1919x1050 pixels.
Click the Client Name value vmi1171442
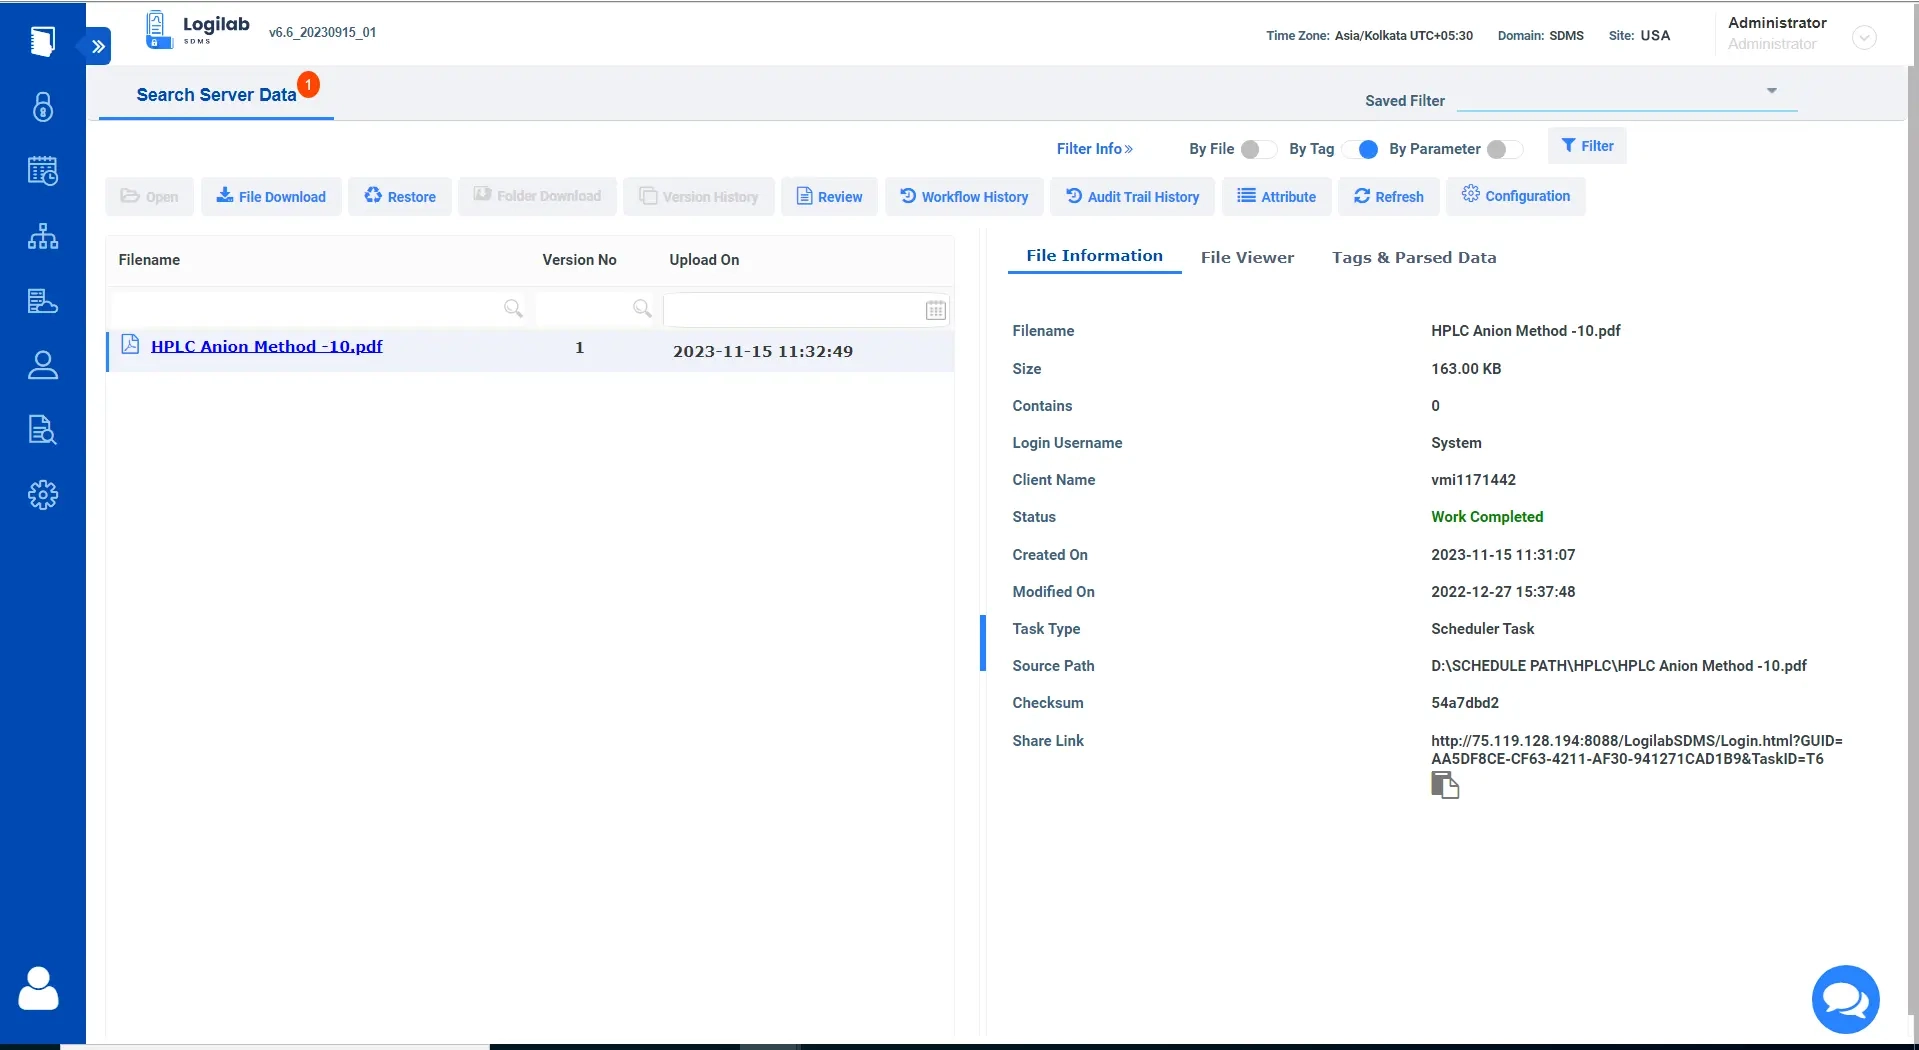[1473, 480]
